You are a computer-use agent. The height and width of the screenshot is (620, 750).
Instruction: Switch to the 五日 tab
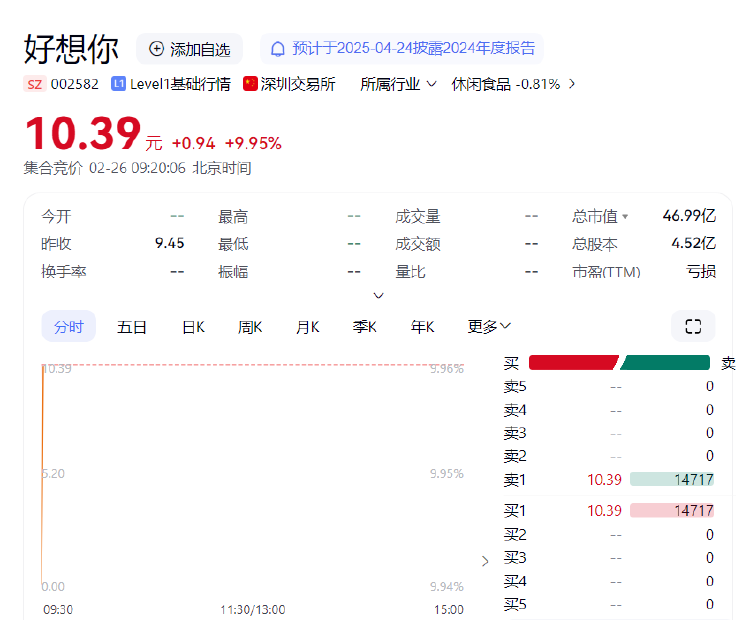pos(132,327)
